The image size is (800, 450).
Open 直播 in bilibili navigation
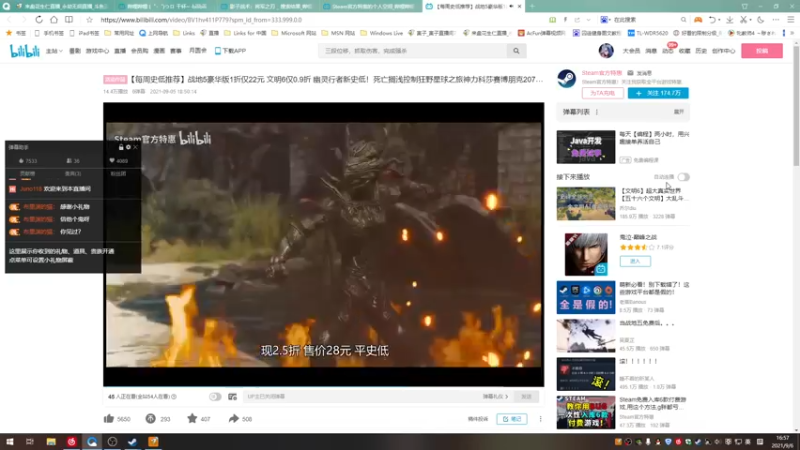120,51
